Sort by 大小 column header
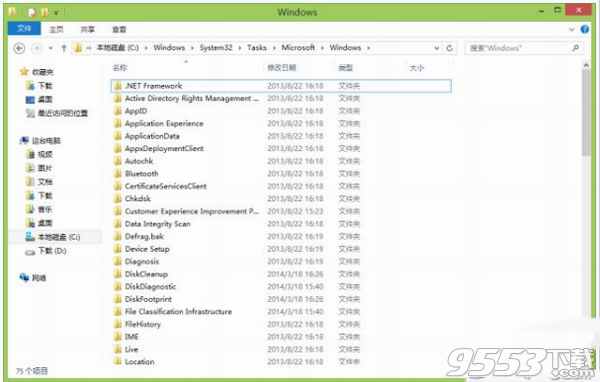Screen dimensions: 600x382 [416, 68]
